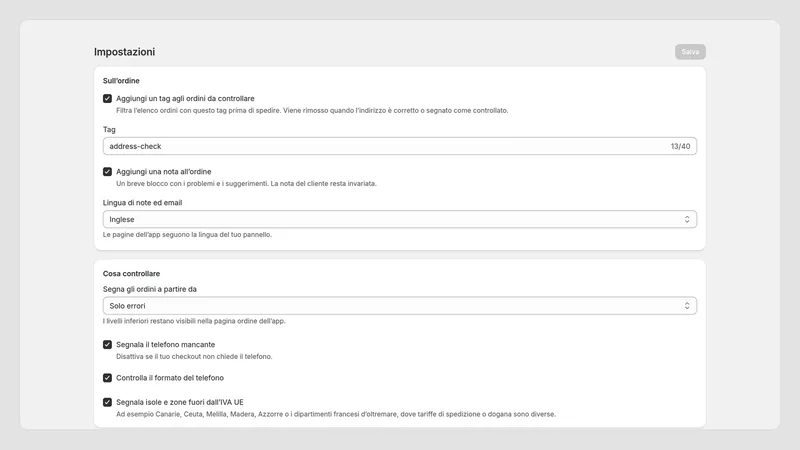Click the '13/40' character counter
This screenshot has height=450, width=800.
coord(680,146)
